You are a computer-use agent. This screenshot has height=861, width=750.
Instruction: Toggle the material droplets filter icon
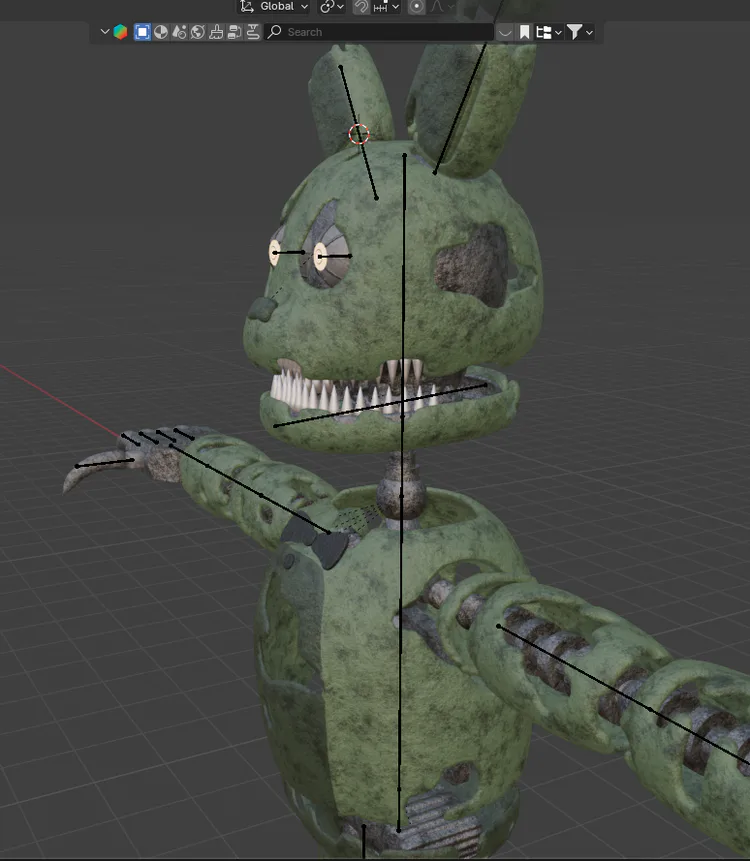(180, 32)
